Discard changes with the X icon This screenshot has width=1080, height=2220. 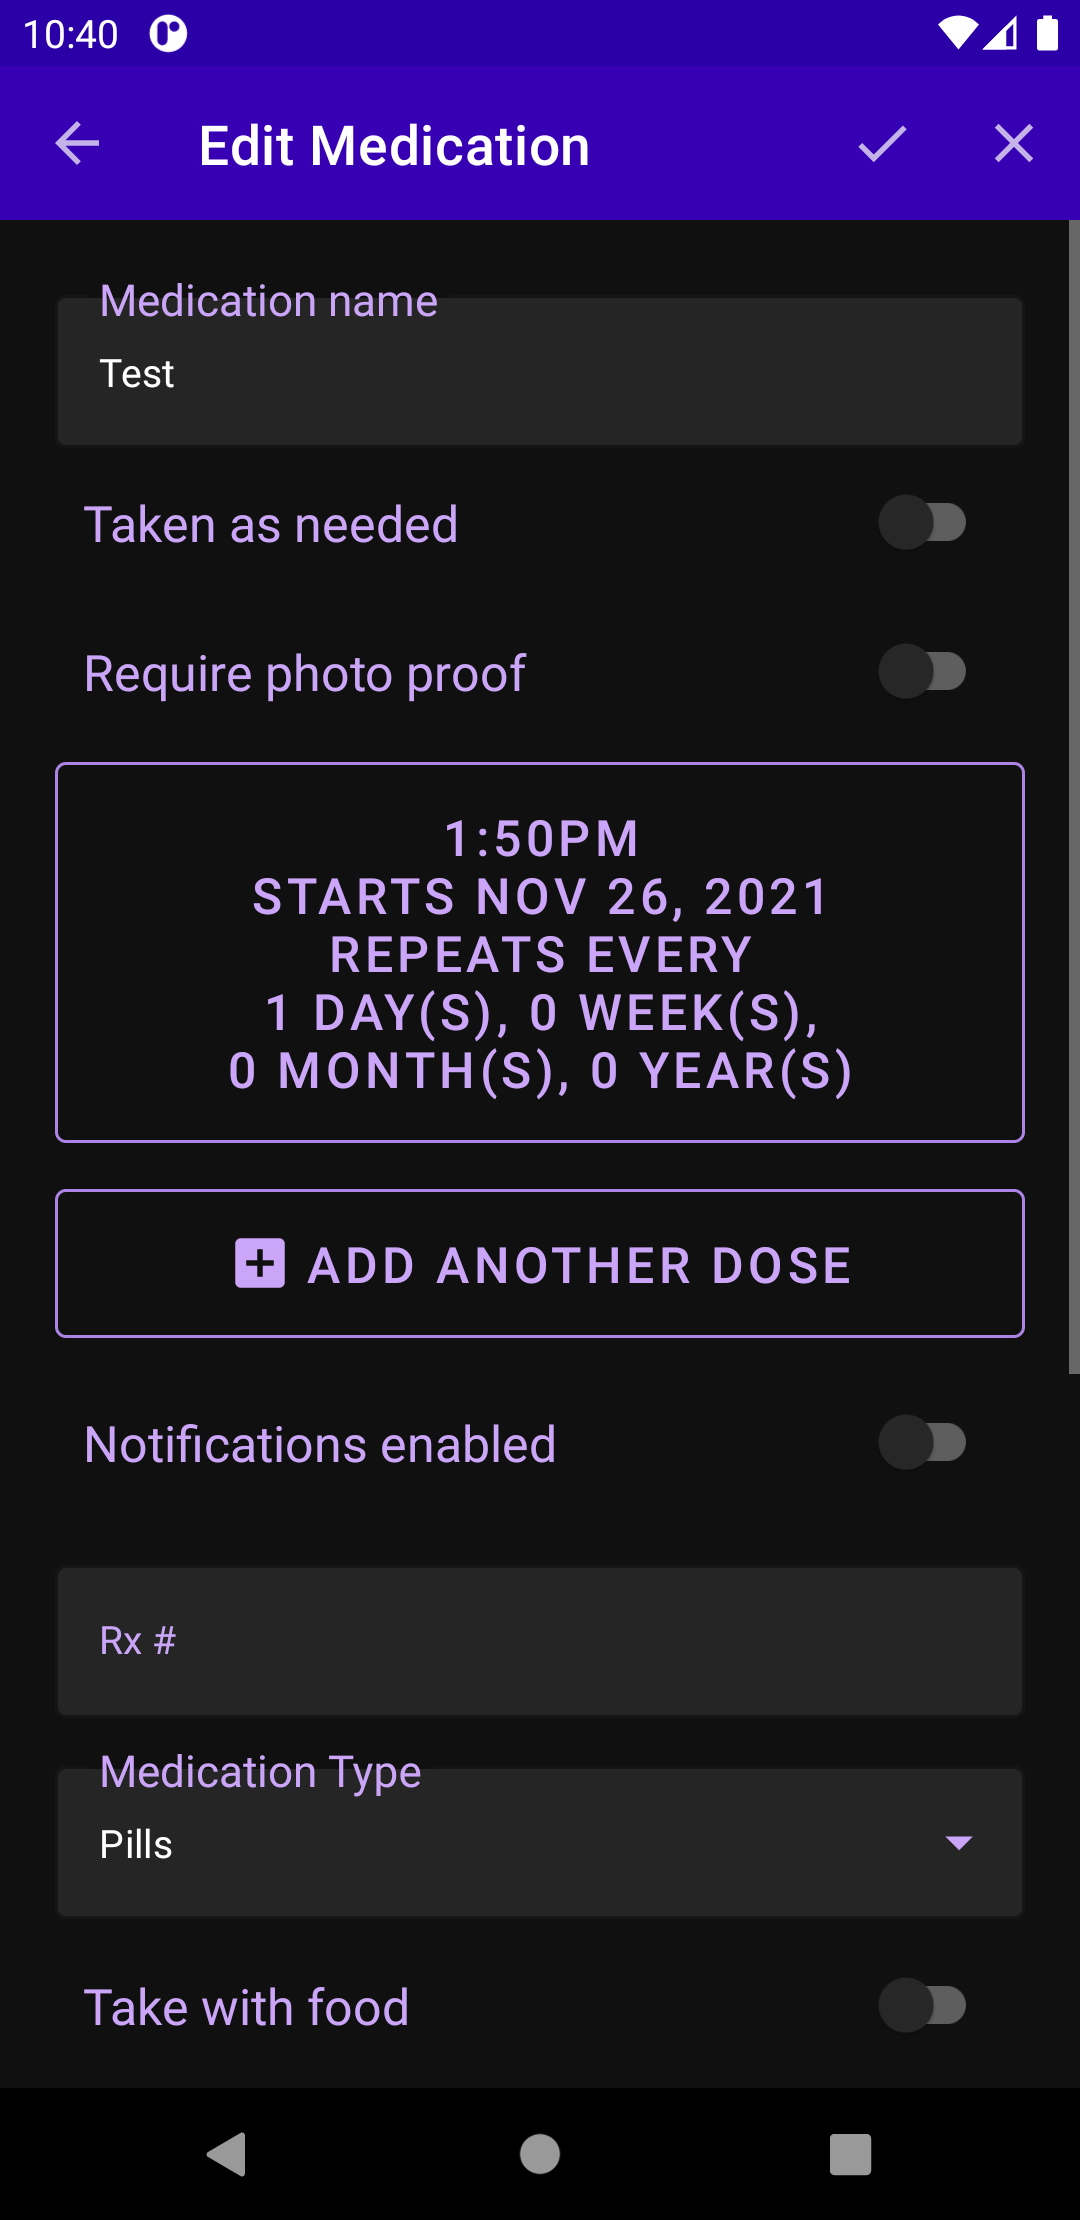tap(1013, 144)
